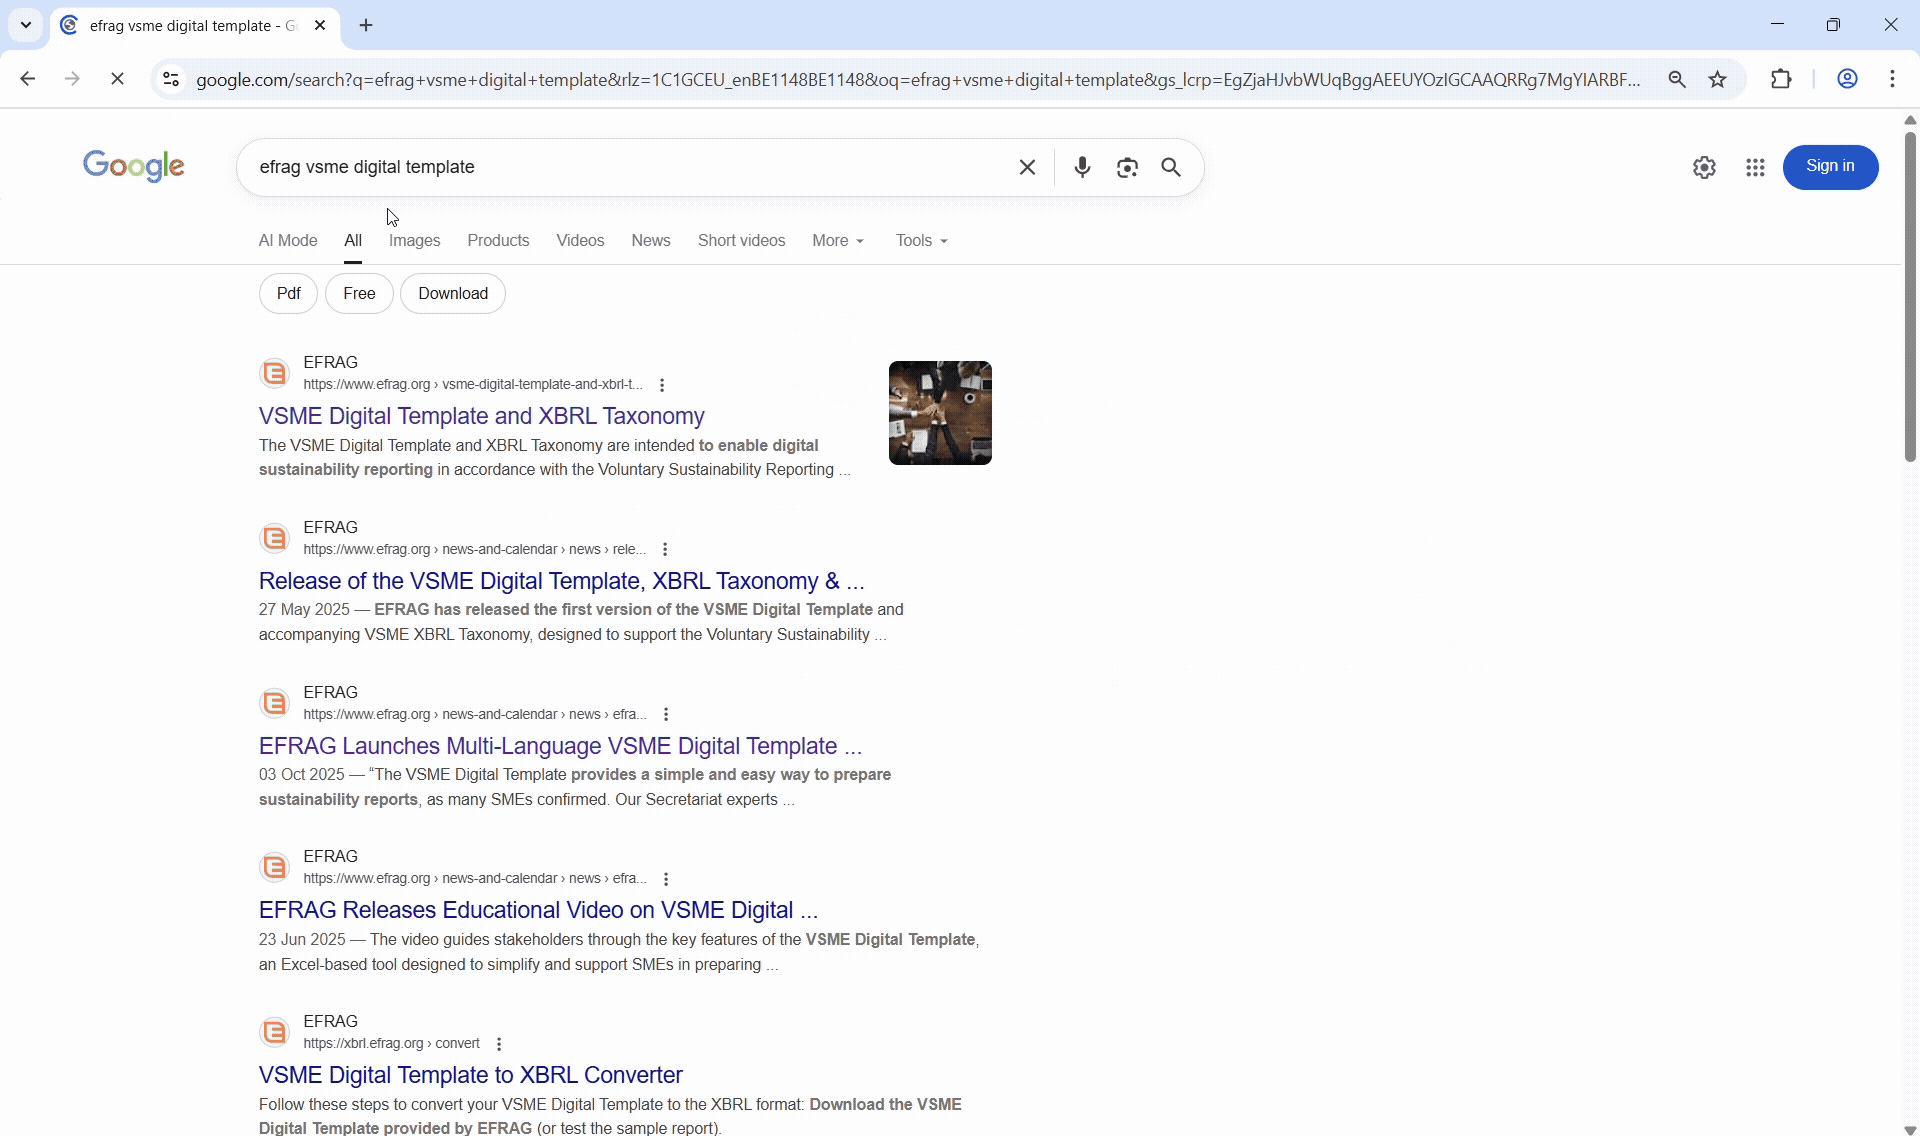Switch to the Images tab

pyautogui.click(x=414, y=241)
